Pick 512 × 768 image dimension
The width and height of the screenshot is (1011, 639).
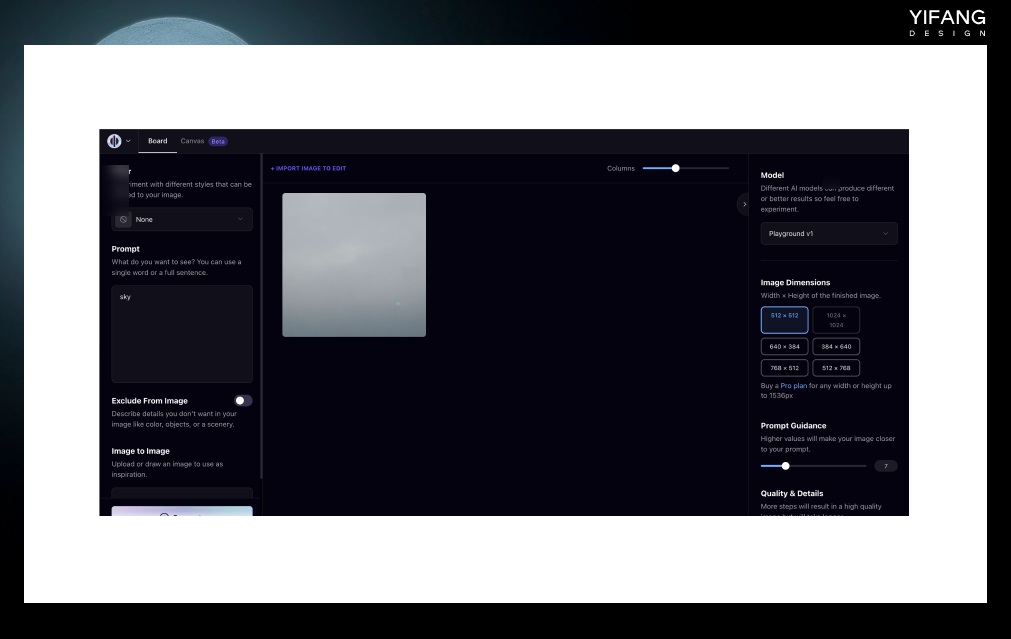tap(835, 368)
